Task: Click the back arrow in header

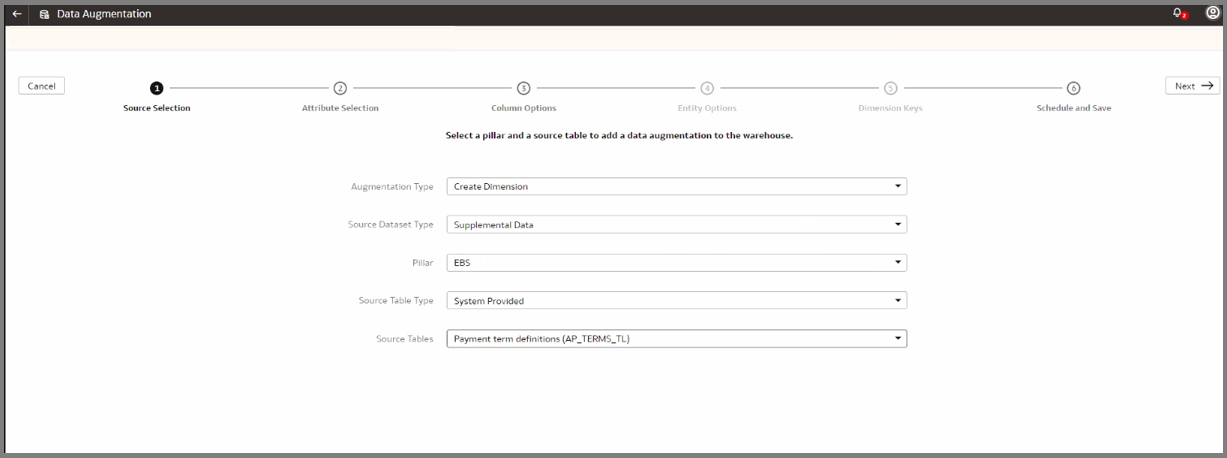Action: tap(17, 14)
